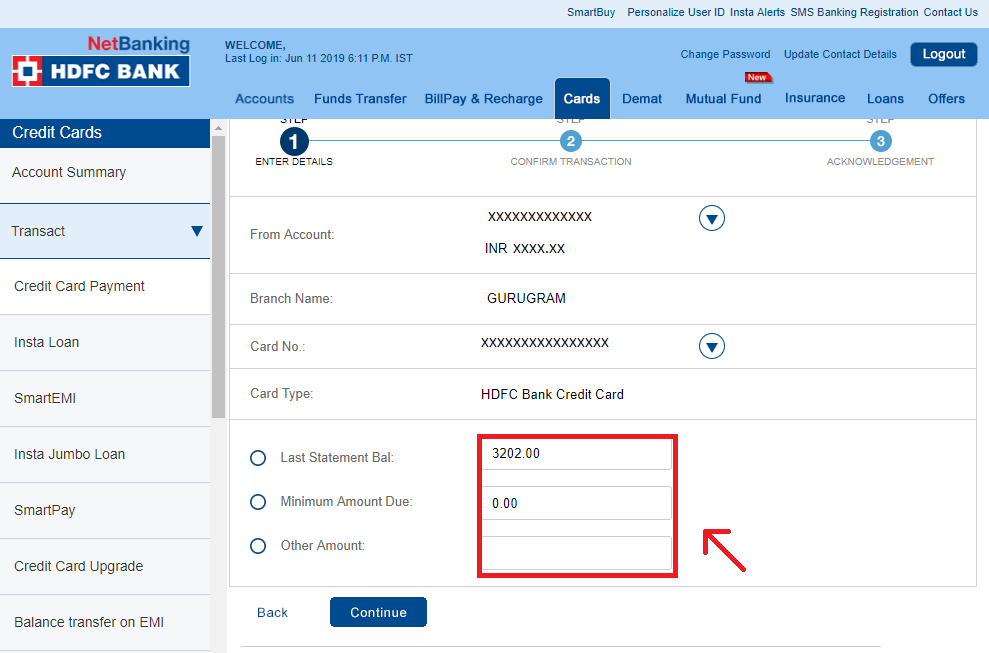Open Personalize User ID link
Screen dimensions: 989x653
tap(676, 12)
